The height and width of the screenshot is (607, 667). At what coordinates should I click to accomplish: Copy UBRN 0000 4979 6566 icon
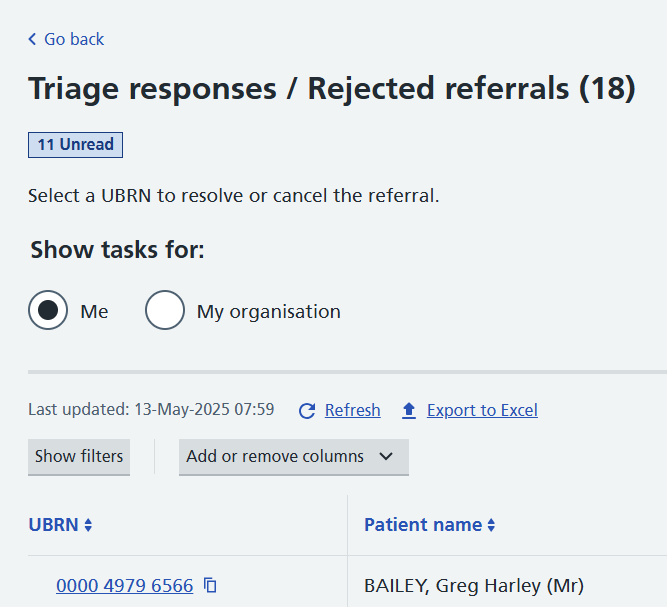[210, 585]
